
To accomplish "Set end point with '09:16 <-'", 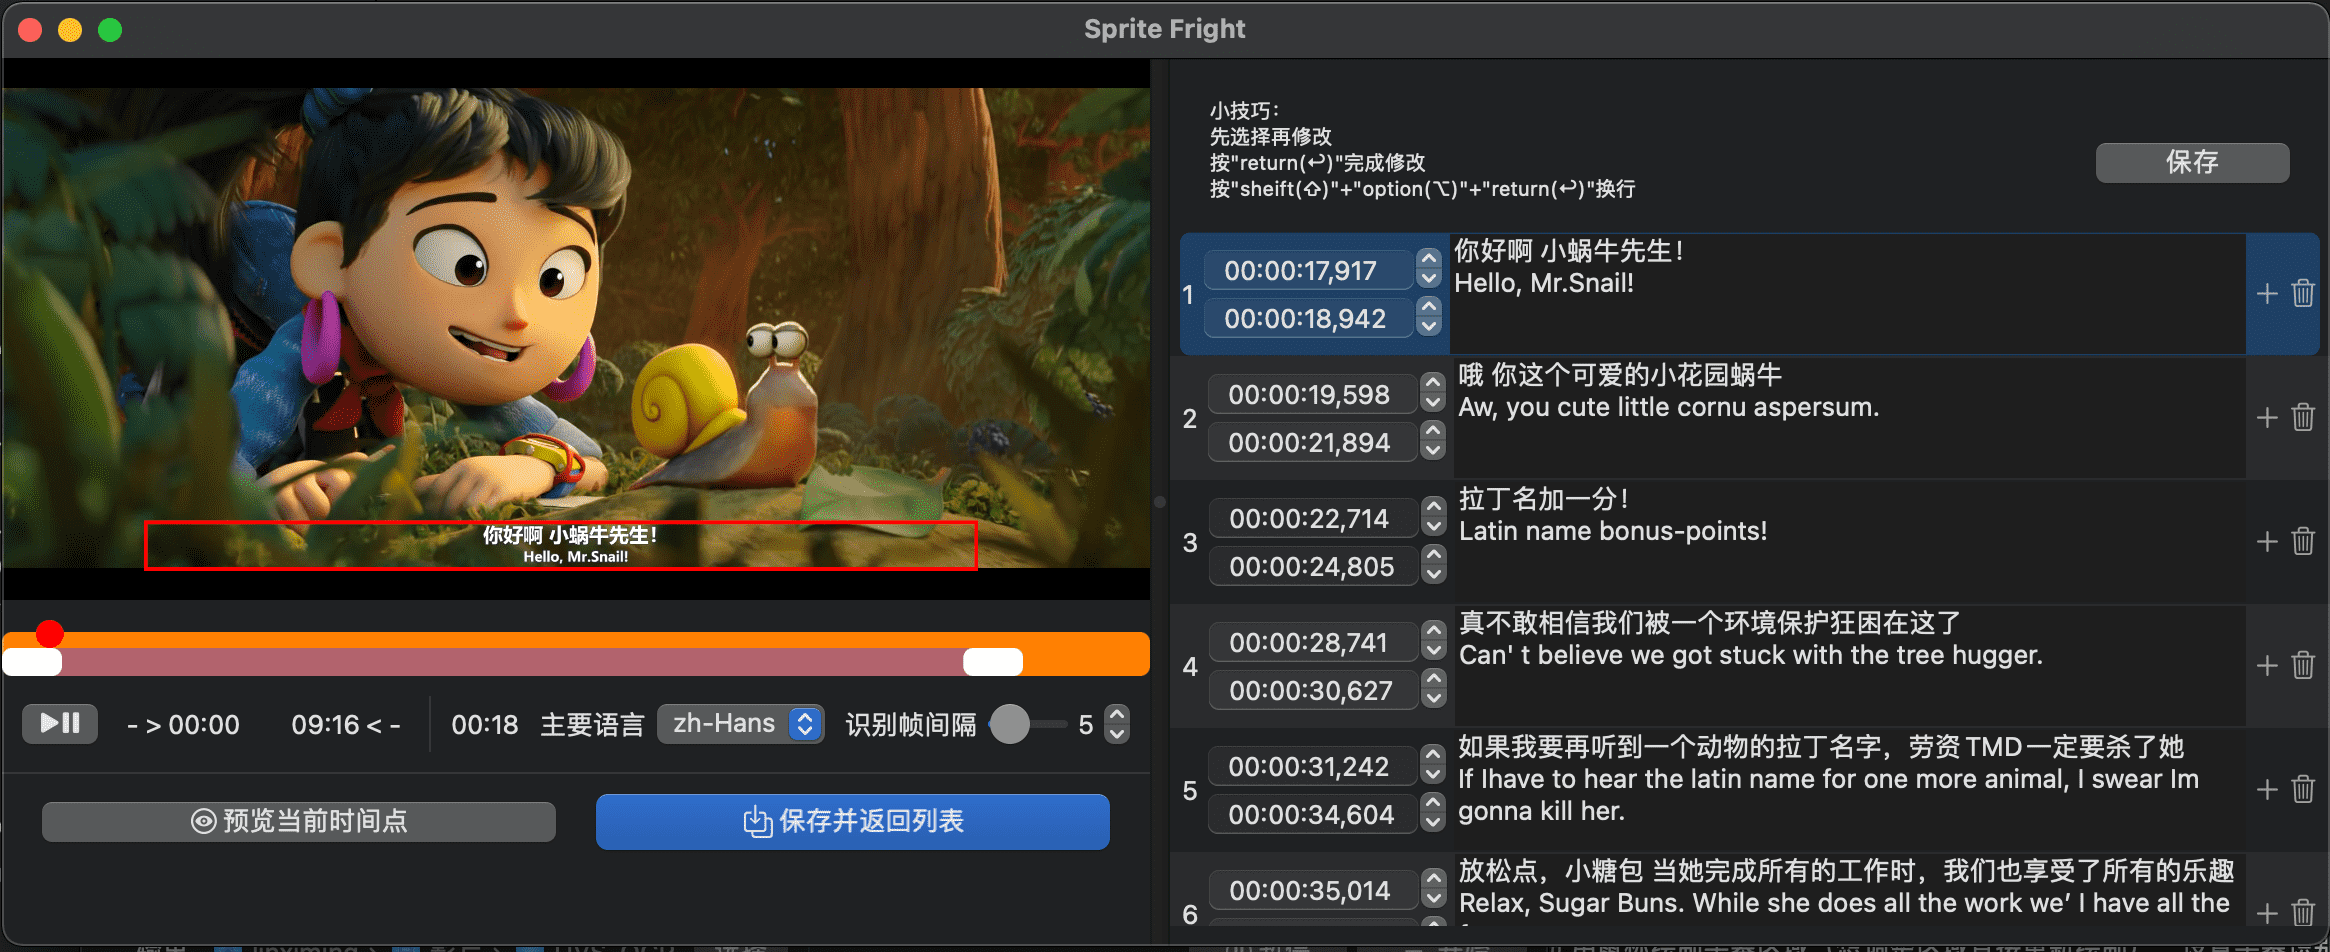I will [346, 724].
